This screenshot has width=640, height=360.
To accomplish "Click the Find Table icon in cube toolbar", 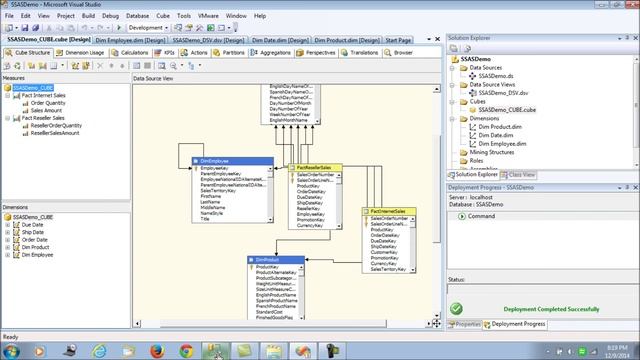I will (162, 66).
